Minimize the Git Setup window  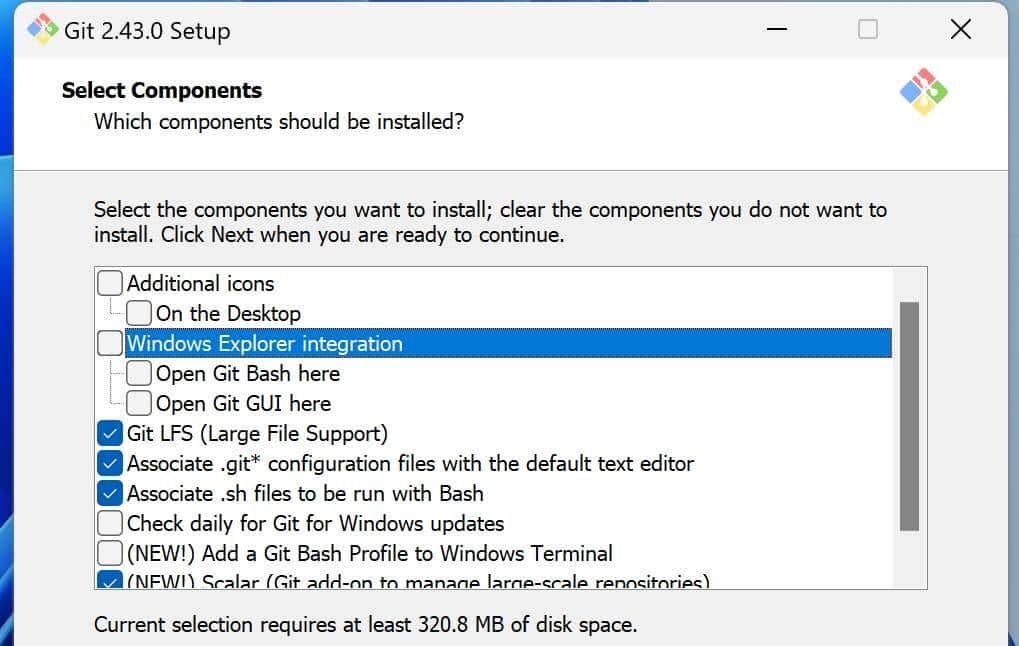pyautogui.click(x=777, y=30)
